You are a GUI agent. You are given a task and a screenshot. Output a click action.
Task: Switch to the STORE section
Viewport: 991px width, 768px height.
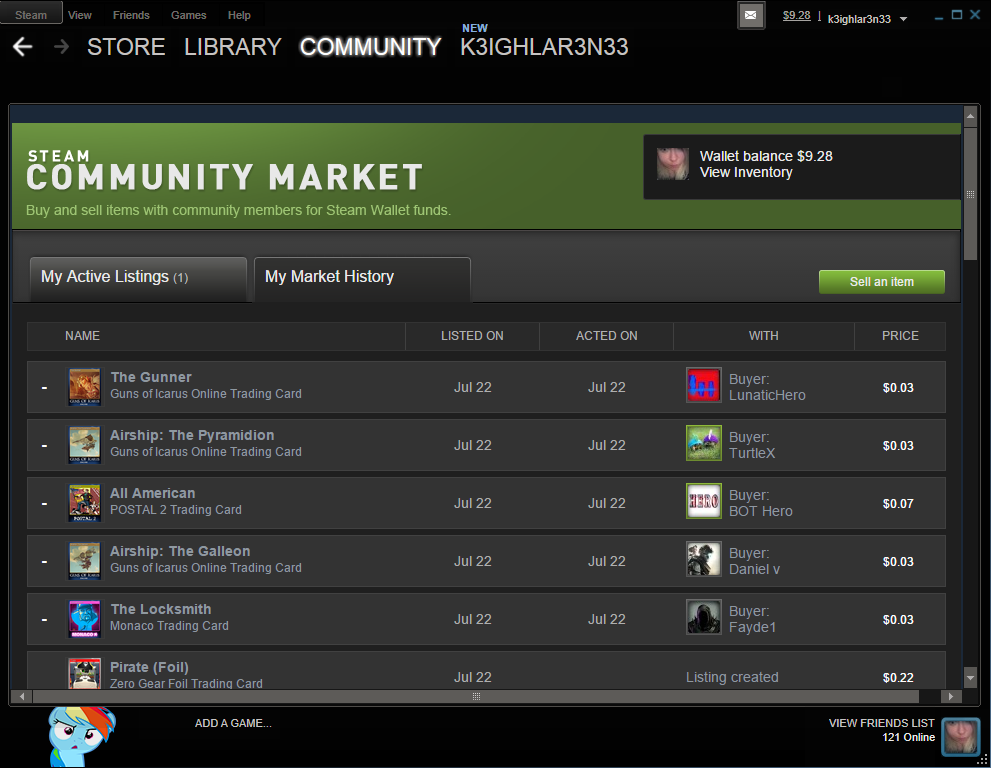[126, 47]
